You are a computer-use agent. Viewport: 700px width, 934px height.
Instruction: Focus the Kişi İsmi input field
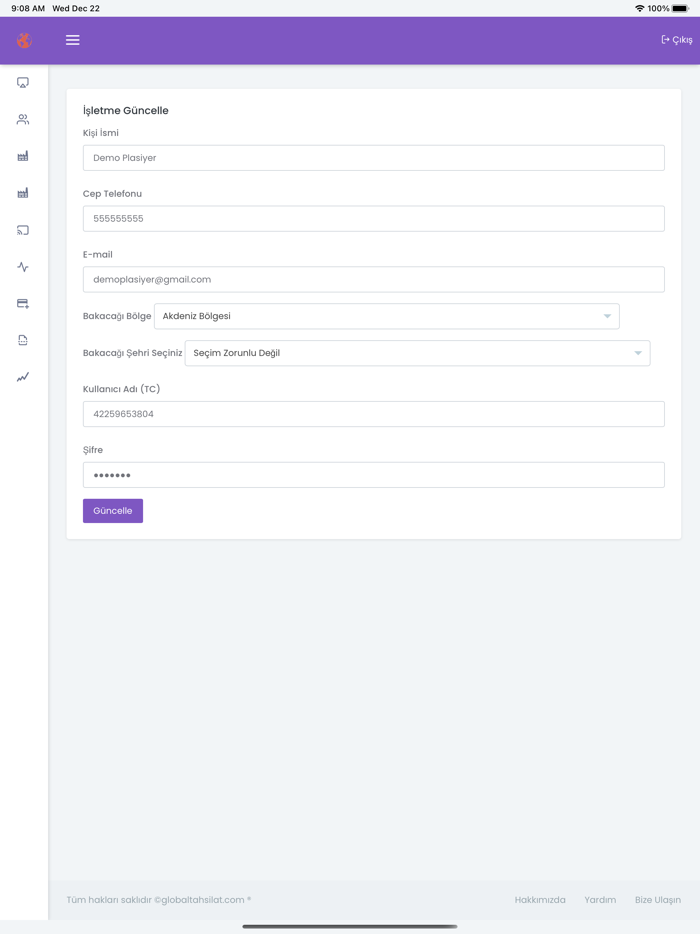pyautogui.click(x=373, y=158)
